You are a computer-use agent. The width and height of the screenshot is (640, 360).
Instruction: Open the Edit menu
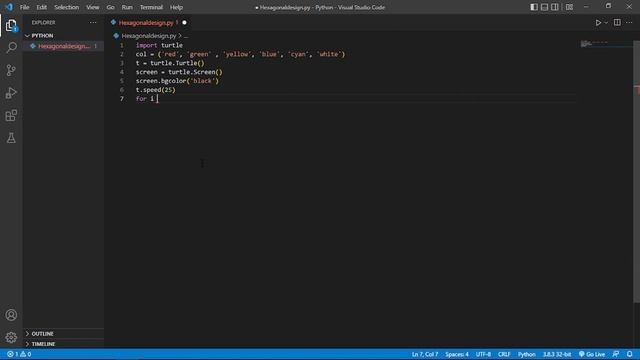[41, 7]
